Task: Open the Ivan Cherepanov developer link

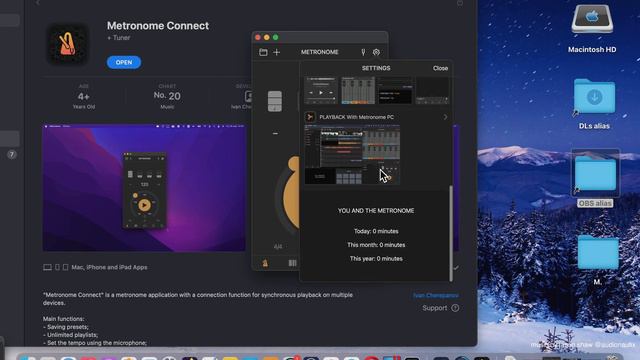Action: (436, 295)
